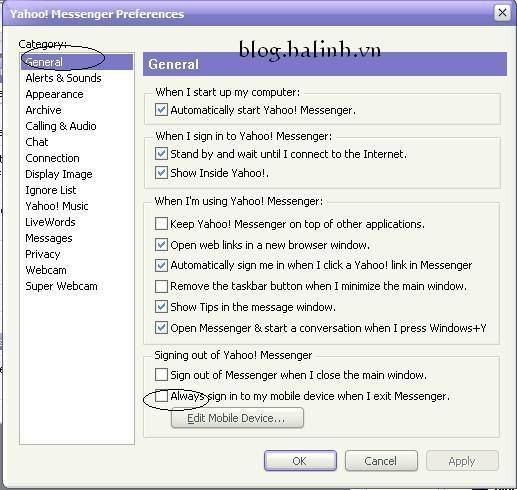Open Privacy settings category
The image size is (517, 490).
pyautogui.click(x=43, y=254)
